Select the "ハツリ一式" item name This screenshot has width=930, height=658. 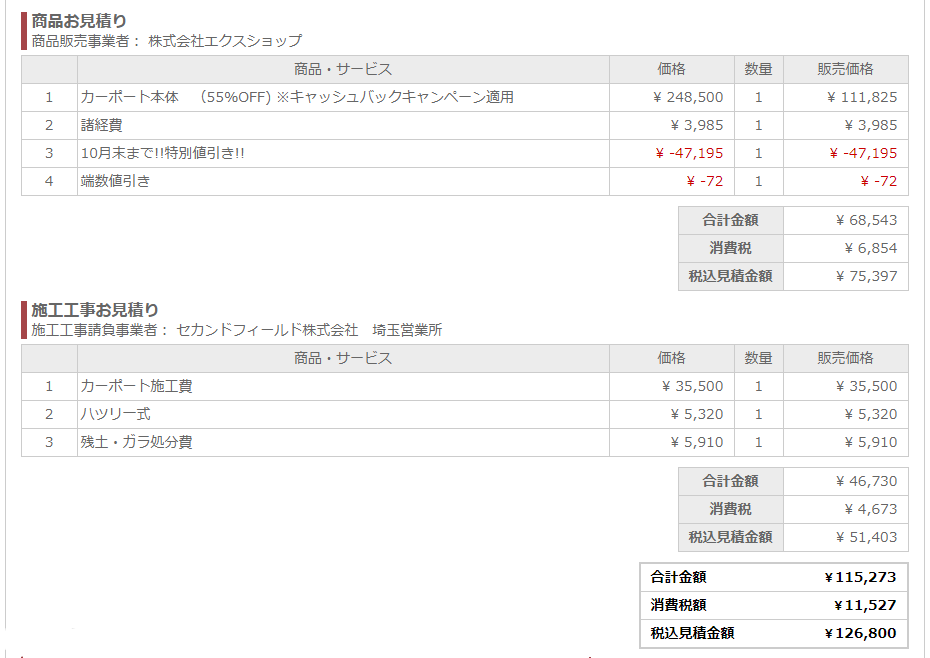116,414
